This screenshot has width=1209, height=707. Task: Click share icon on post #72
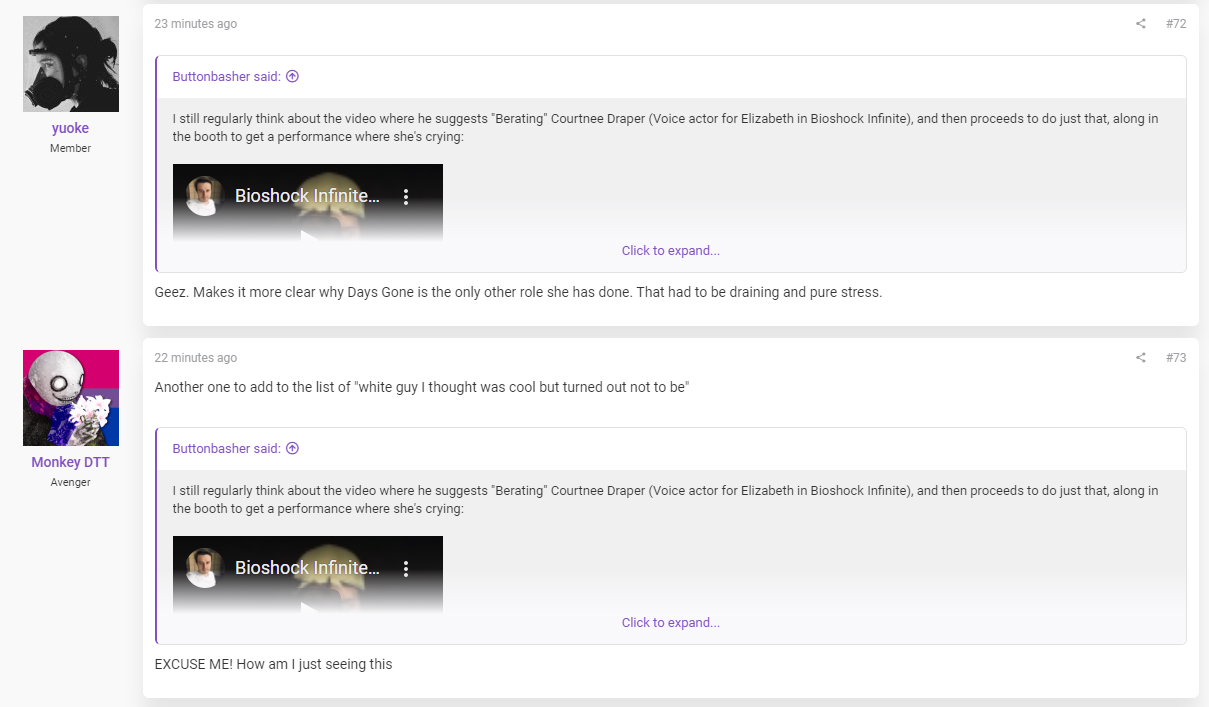point(1140,24)
